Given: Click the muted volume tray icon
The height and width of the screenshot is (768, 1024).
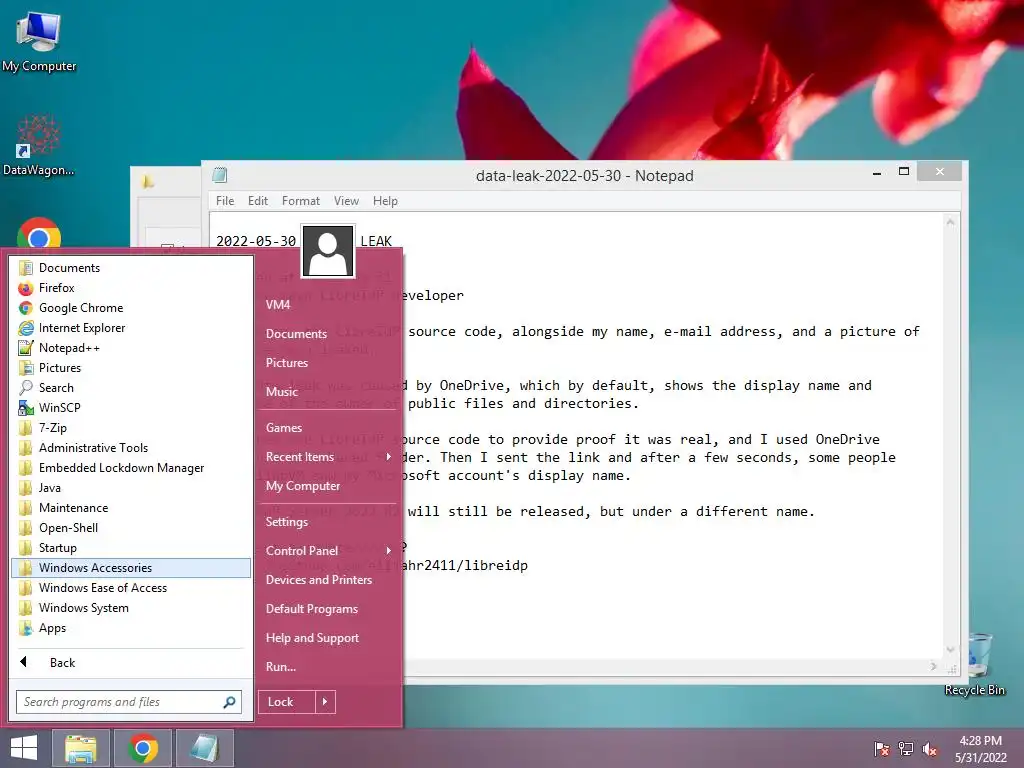Looking at the screenshot, I should point(930,749).
